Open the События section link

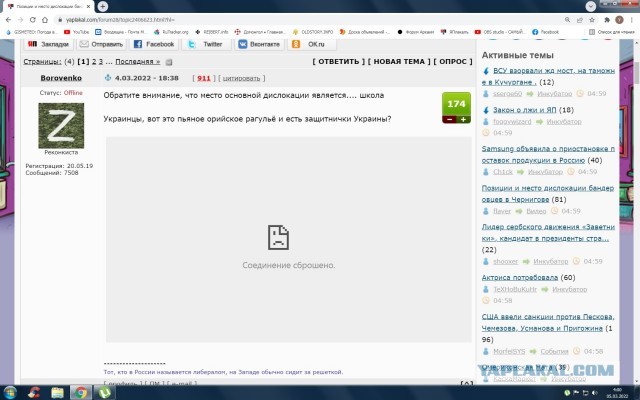(x=554, y=351)
